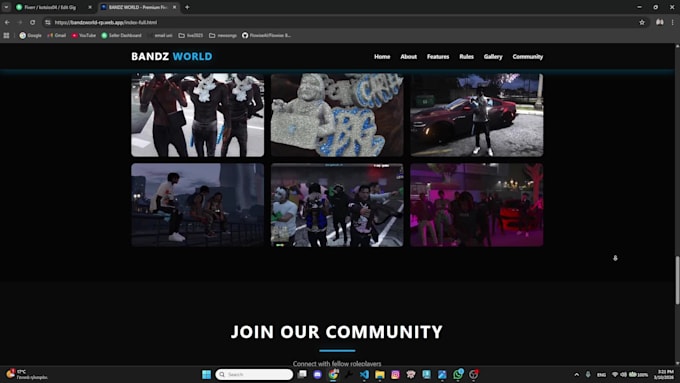This screenshot has height=383, width=680.
Task: Open the Seller Dashboard bookmark
Action: (121, 36)
